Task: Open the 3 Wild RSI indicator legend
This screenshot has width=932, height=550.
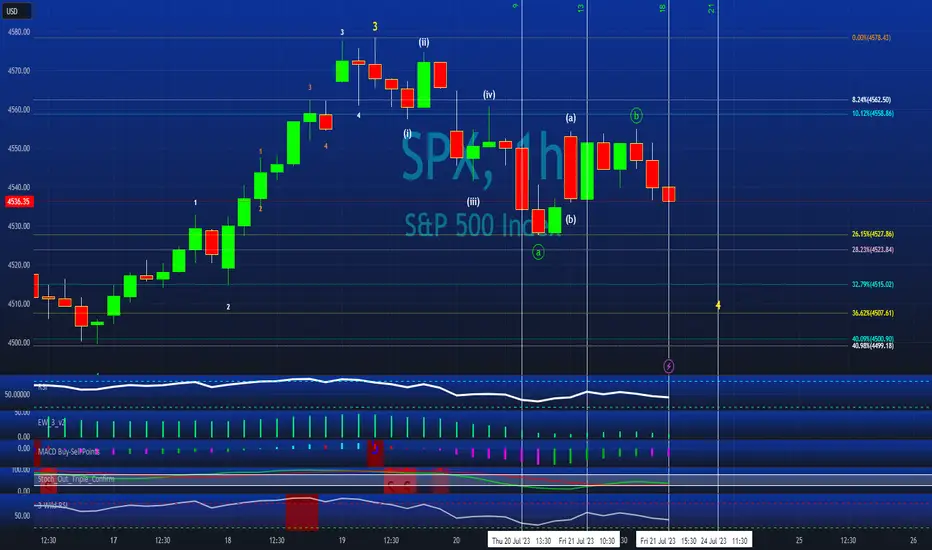Action: (52, 505)
